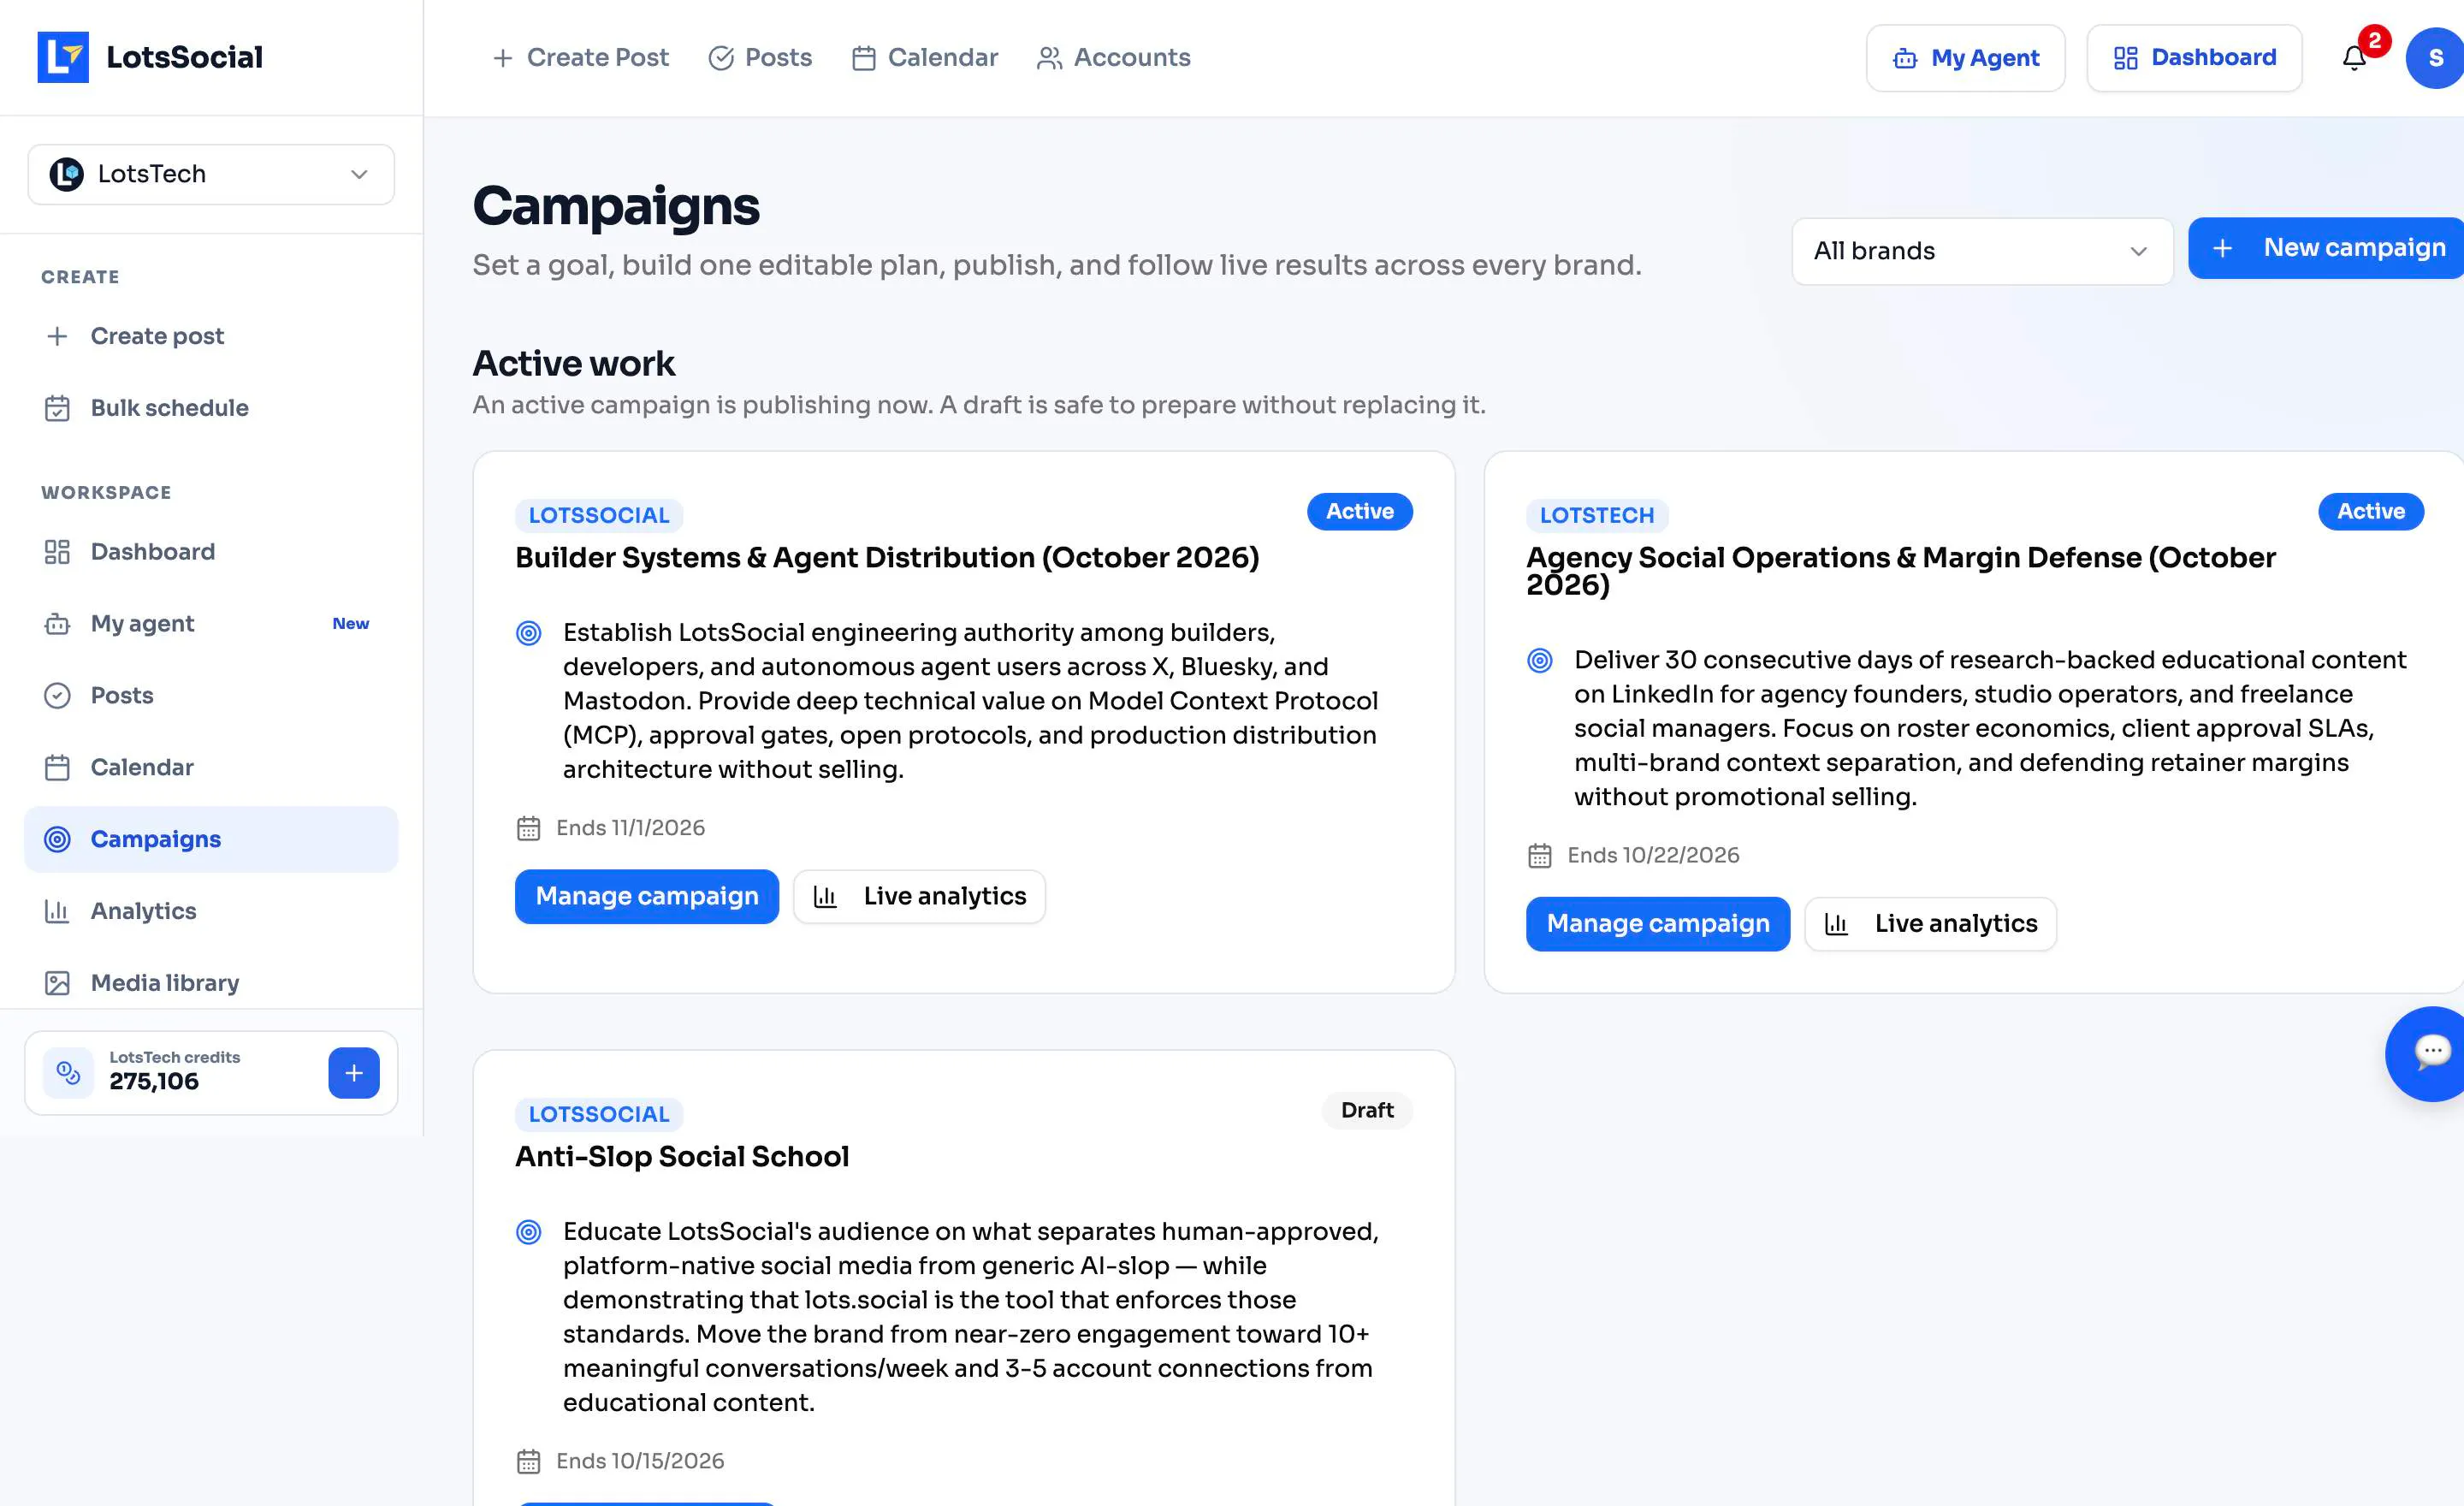This screenshot has width=2464, height=1506.
Task: View Live analytics for Agency Social Operations
Action: [1930, 924]
